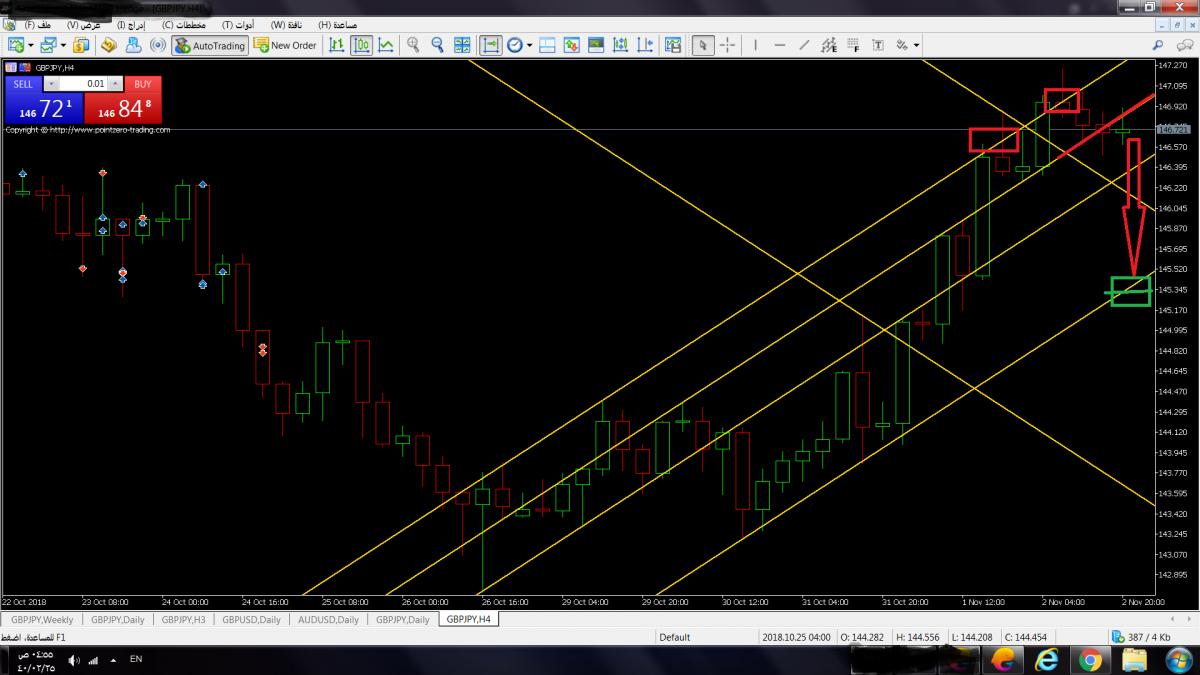
Task: Switch chart to candlestick display
Action: pyautogui.click(x=361, y=45)
